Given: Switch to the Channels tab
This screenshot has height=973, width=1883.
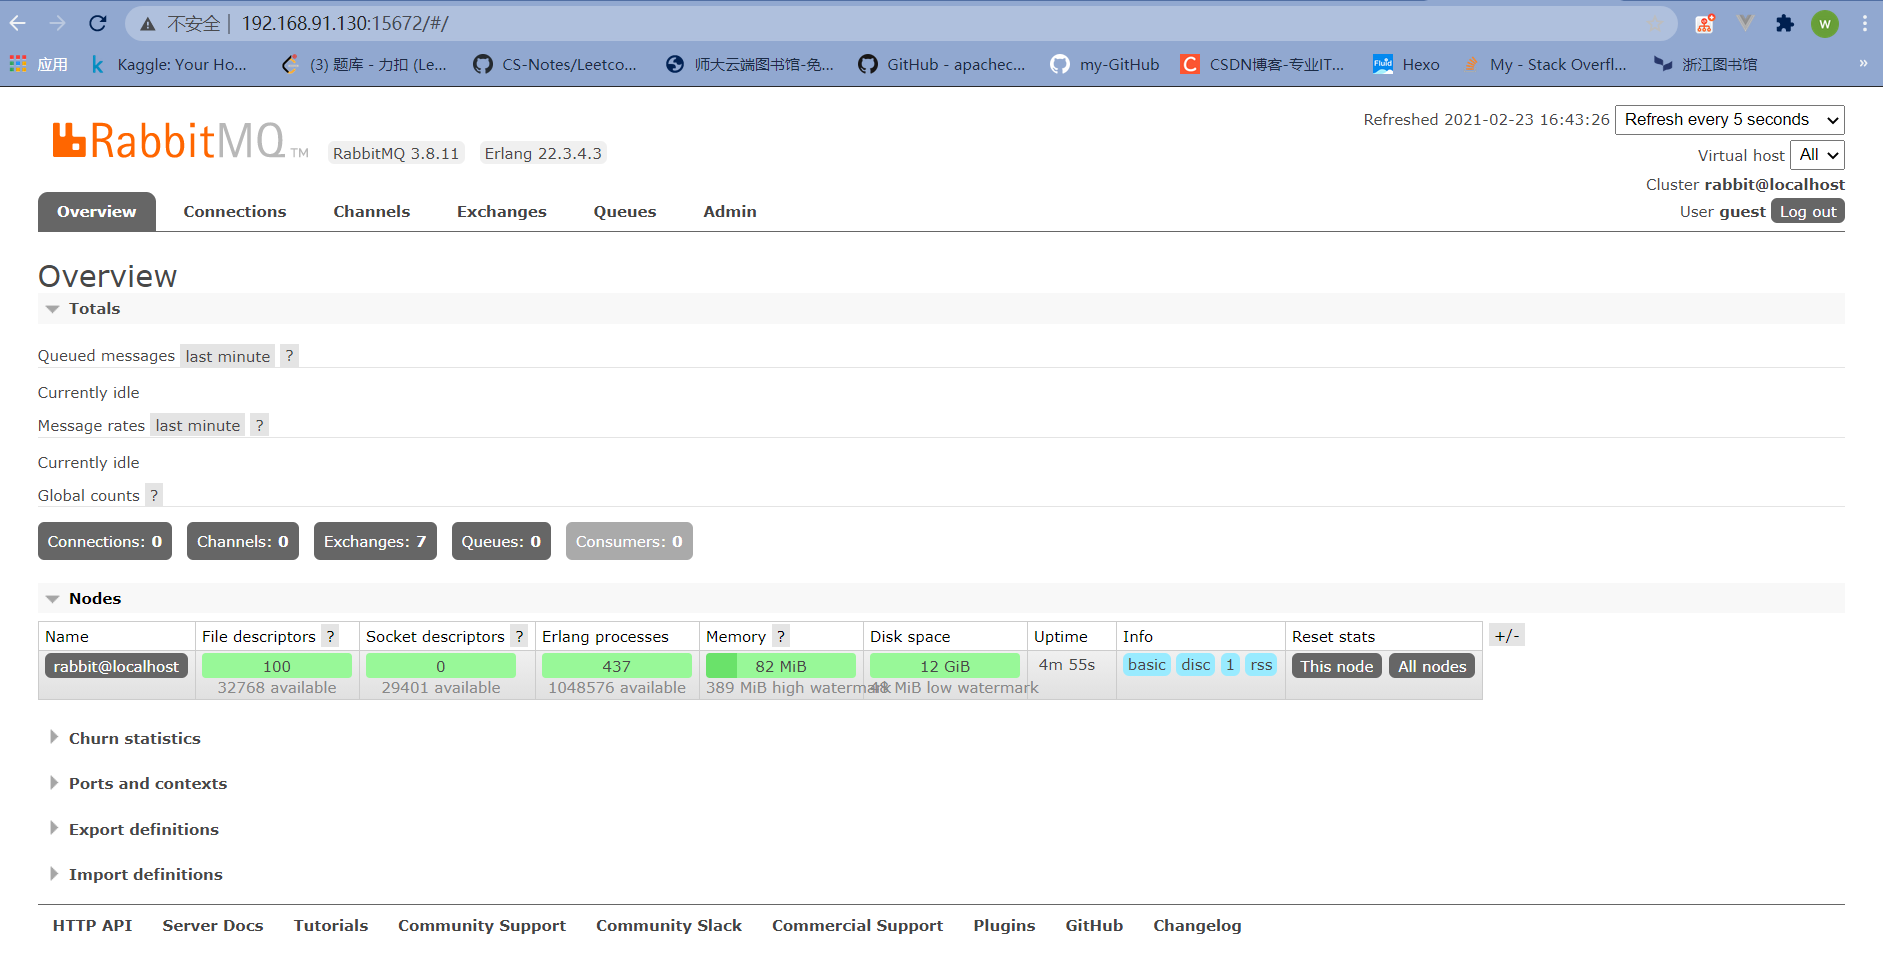Looking at the screenshot, I should click(372, 211).
